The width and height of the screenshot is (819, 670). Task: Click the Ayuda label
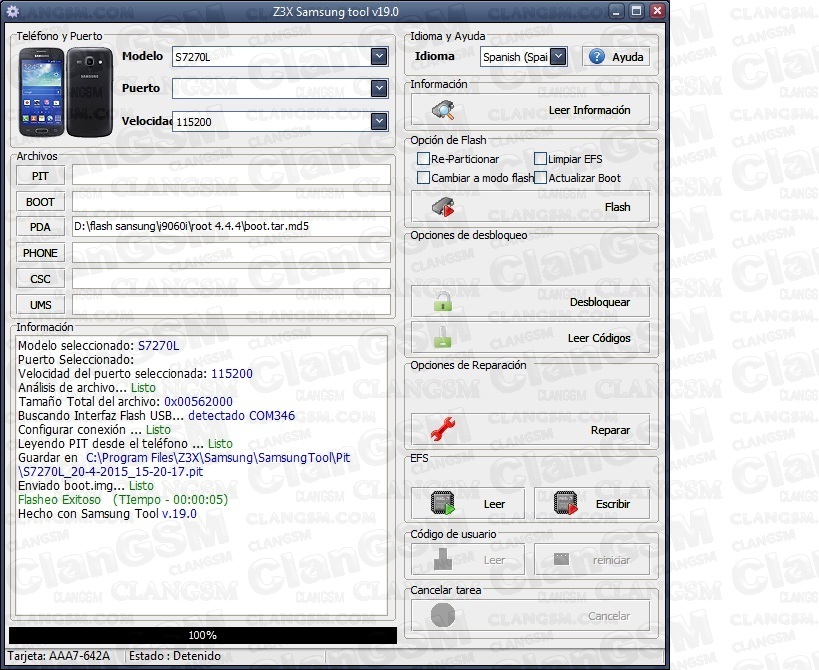click(x=628, y=57)
